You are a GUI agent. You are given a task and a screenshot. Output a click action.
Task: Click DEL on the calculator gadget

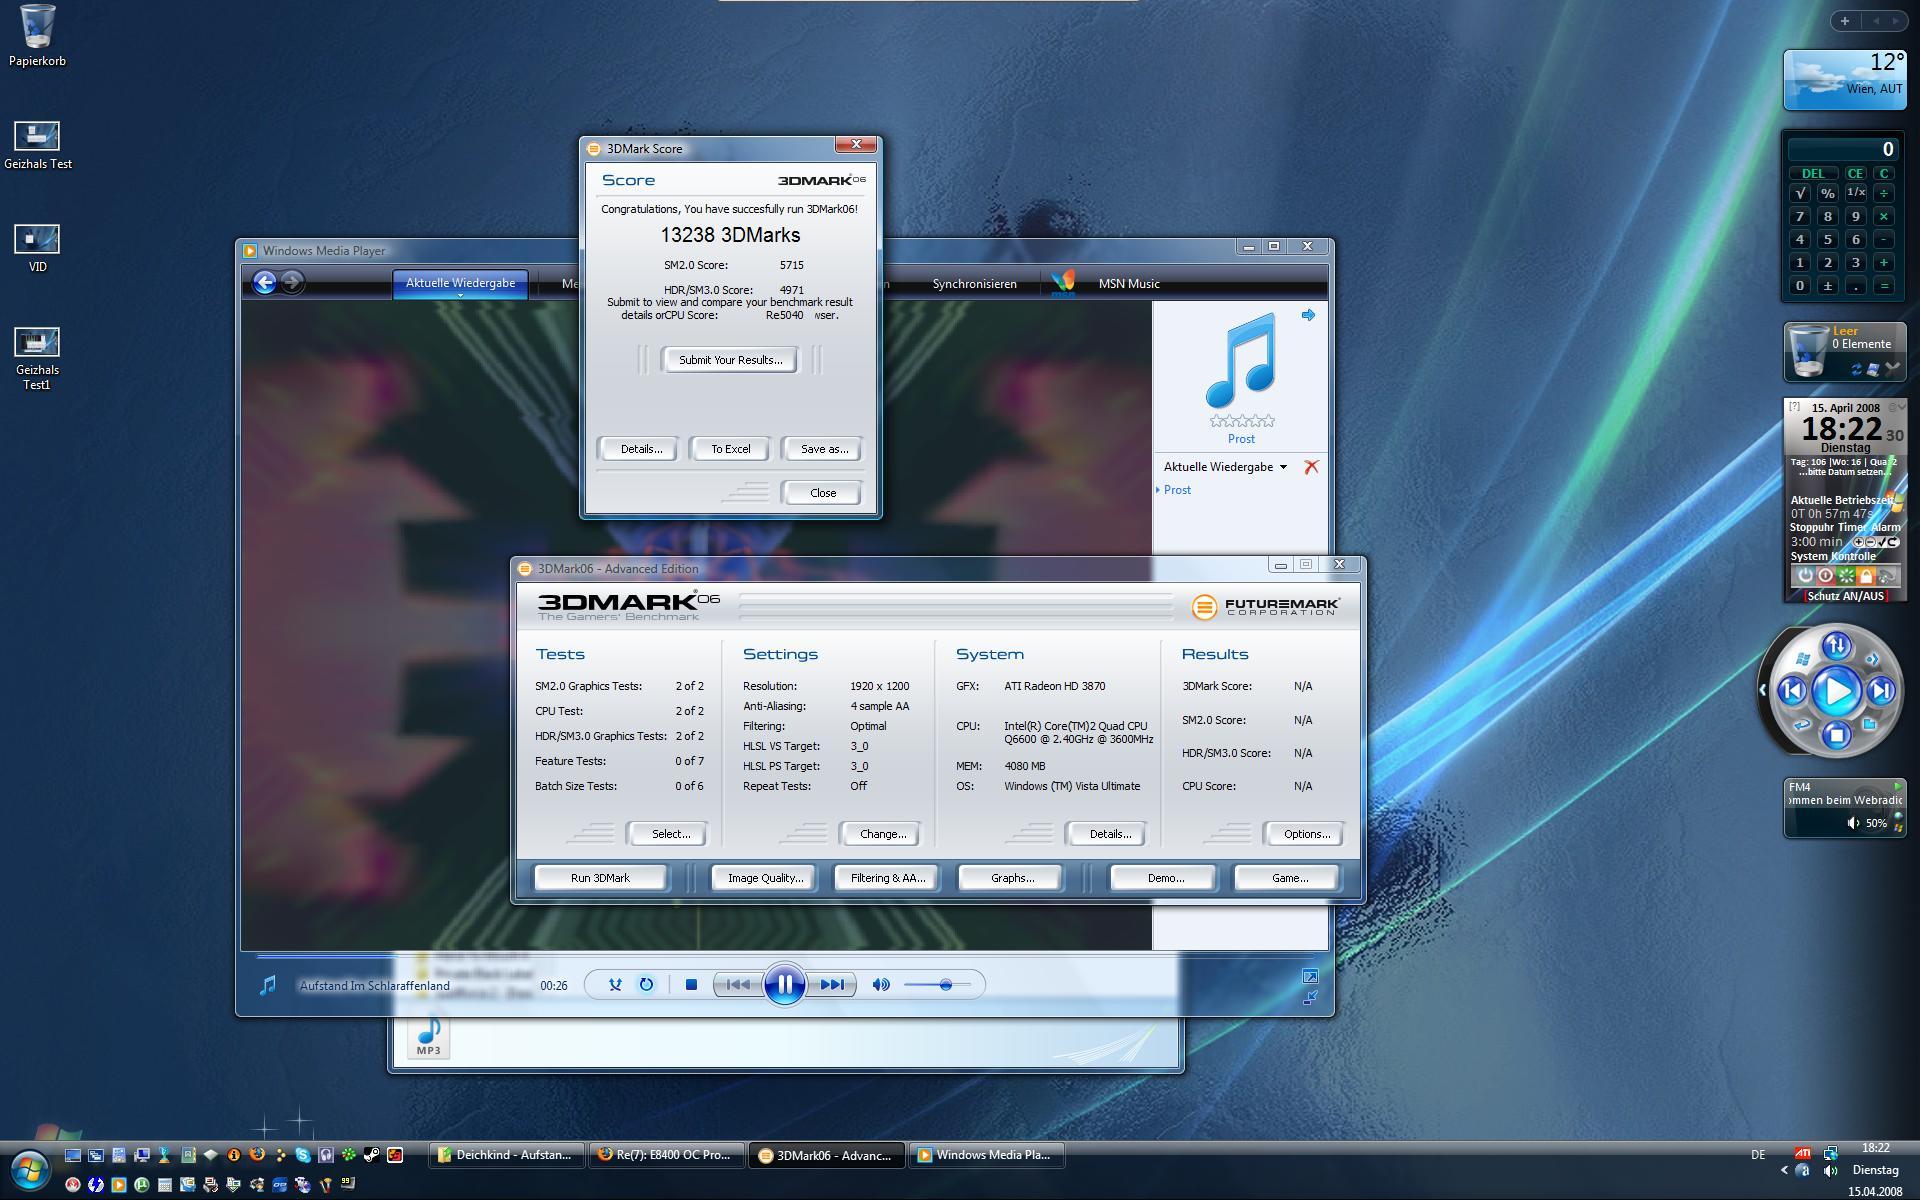tap(1813, 173)
